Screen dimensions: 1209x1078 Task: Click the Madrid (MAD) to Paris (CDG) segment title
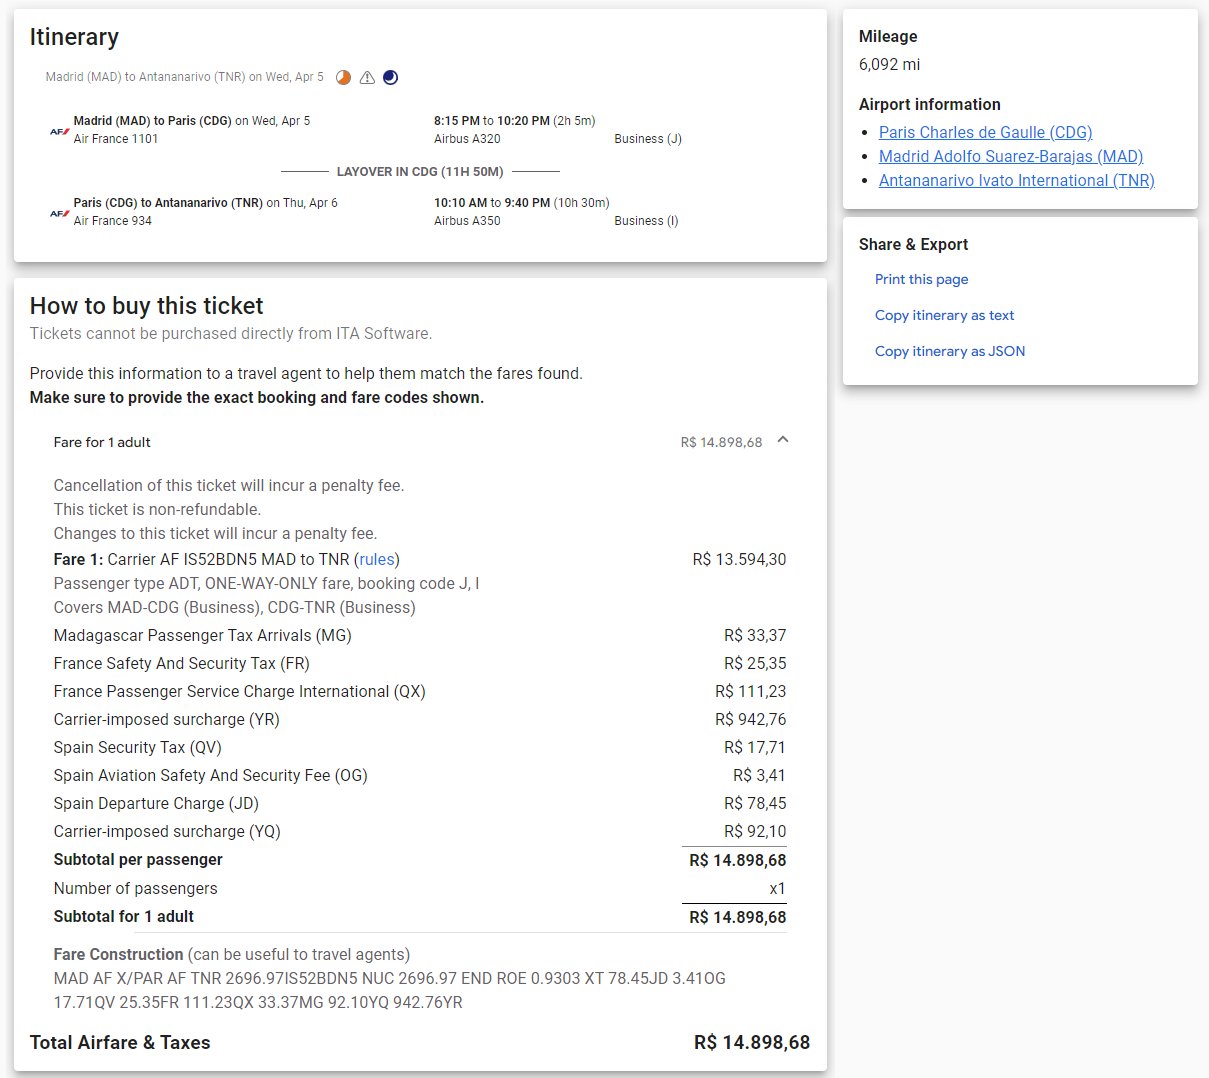pyautogui.click(x=153, y=121)
